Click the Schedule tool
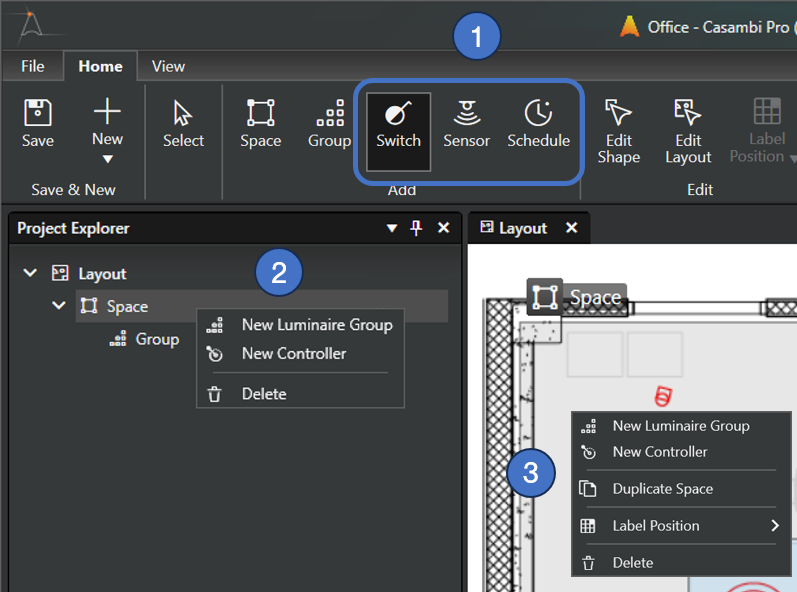 click(538, 124)
